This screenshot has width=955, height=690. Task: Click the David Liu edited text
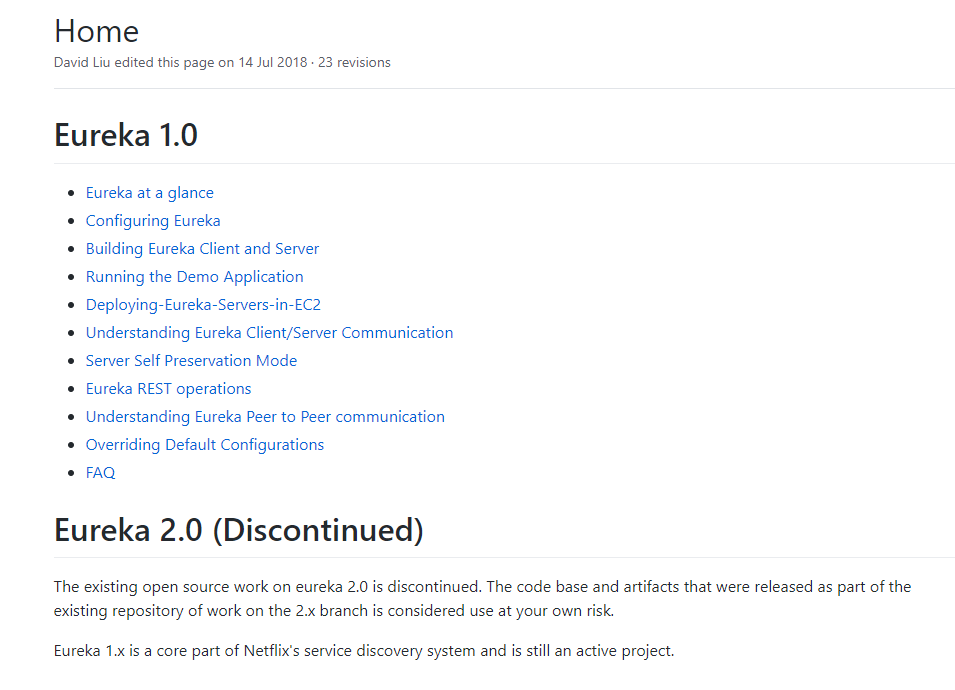coord(114,63)
